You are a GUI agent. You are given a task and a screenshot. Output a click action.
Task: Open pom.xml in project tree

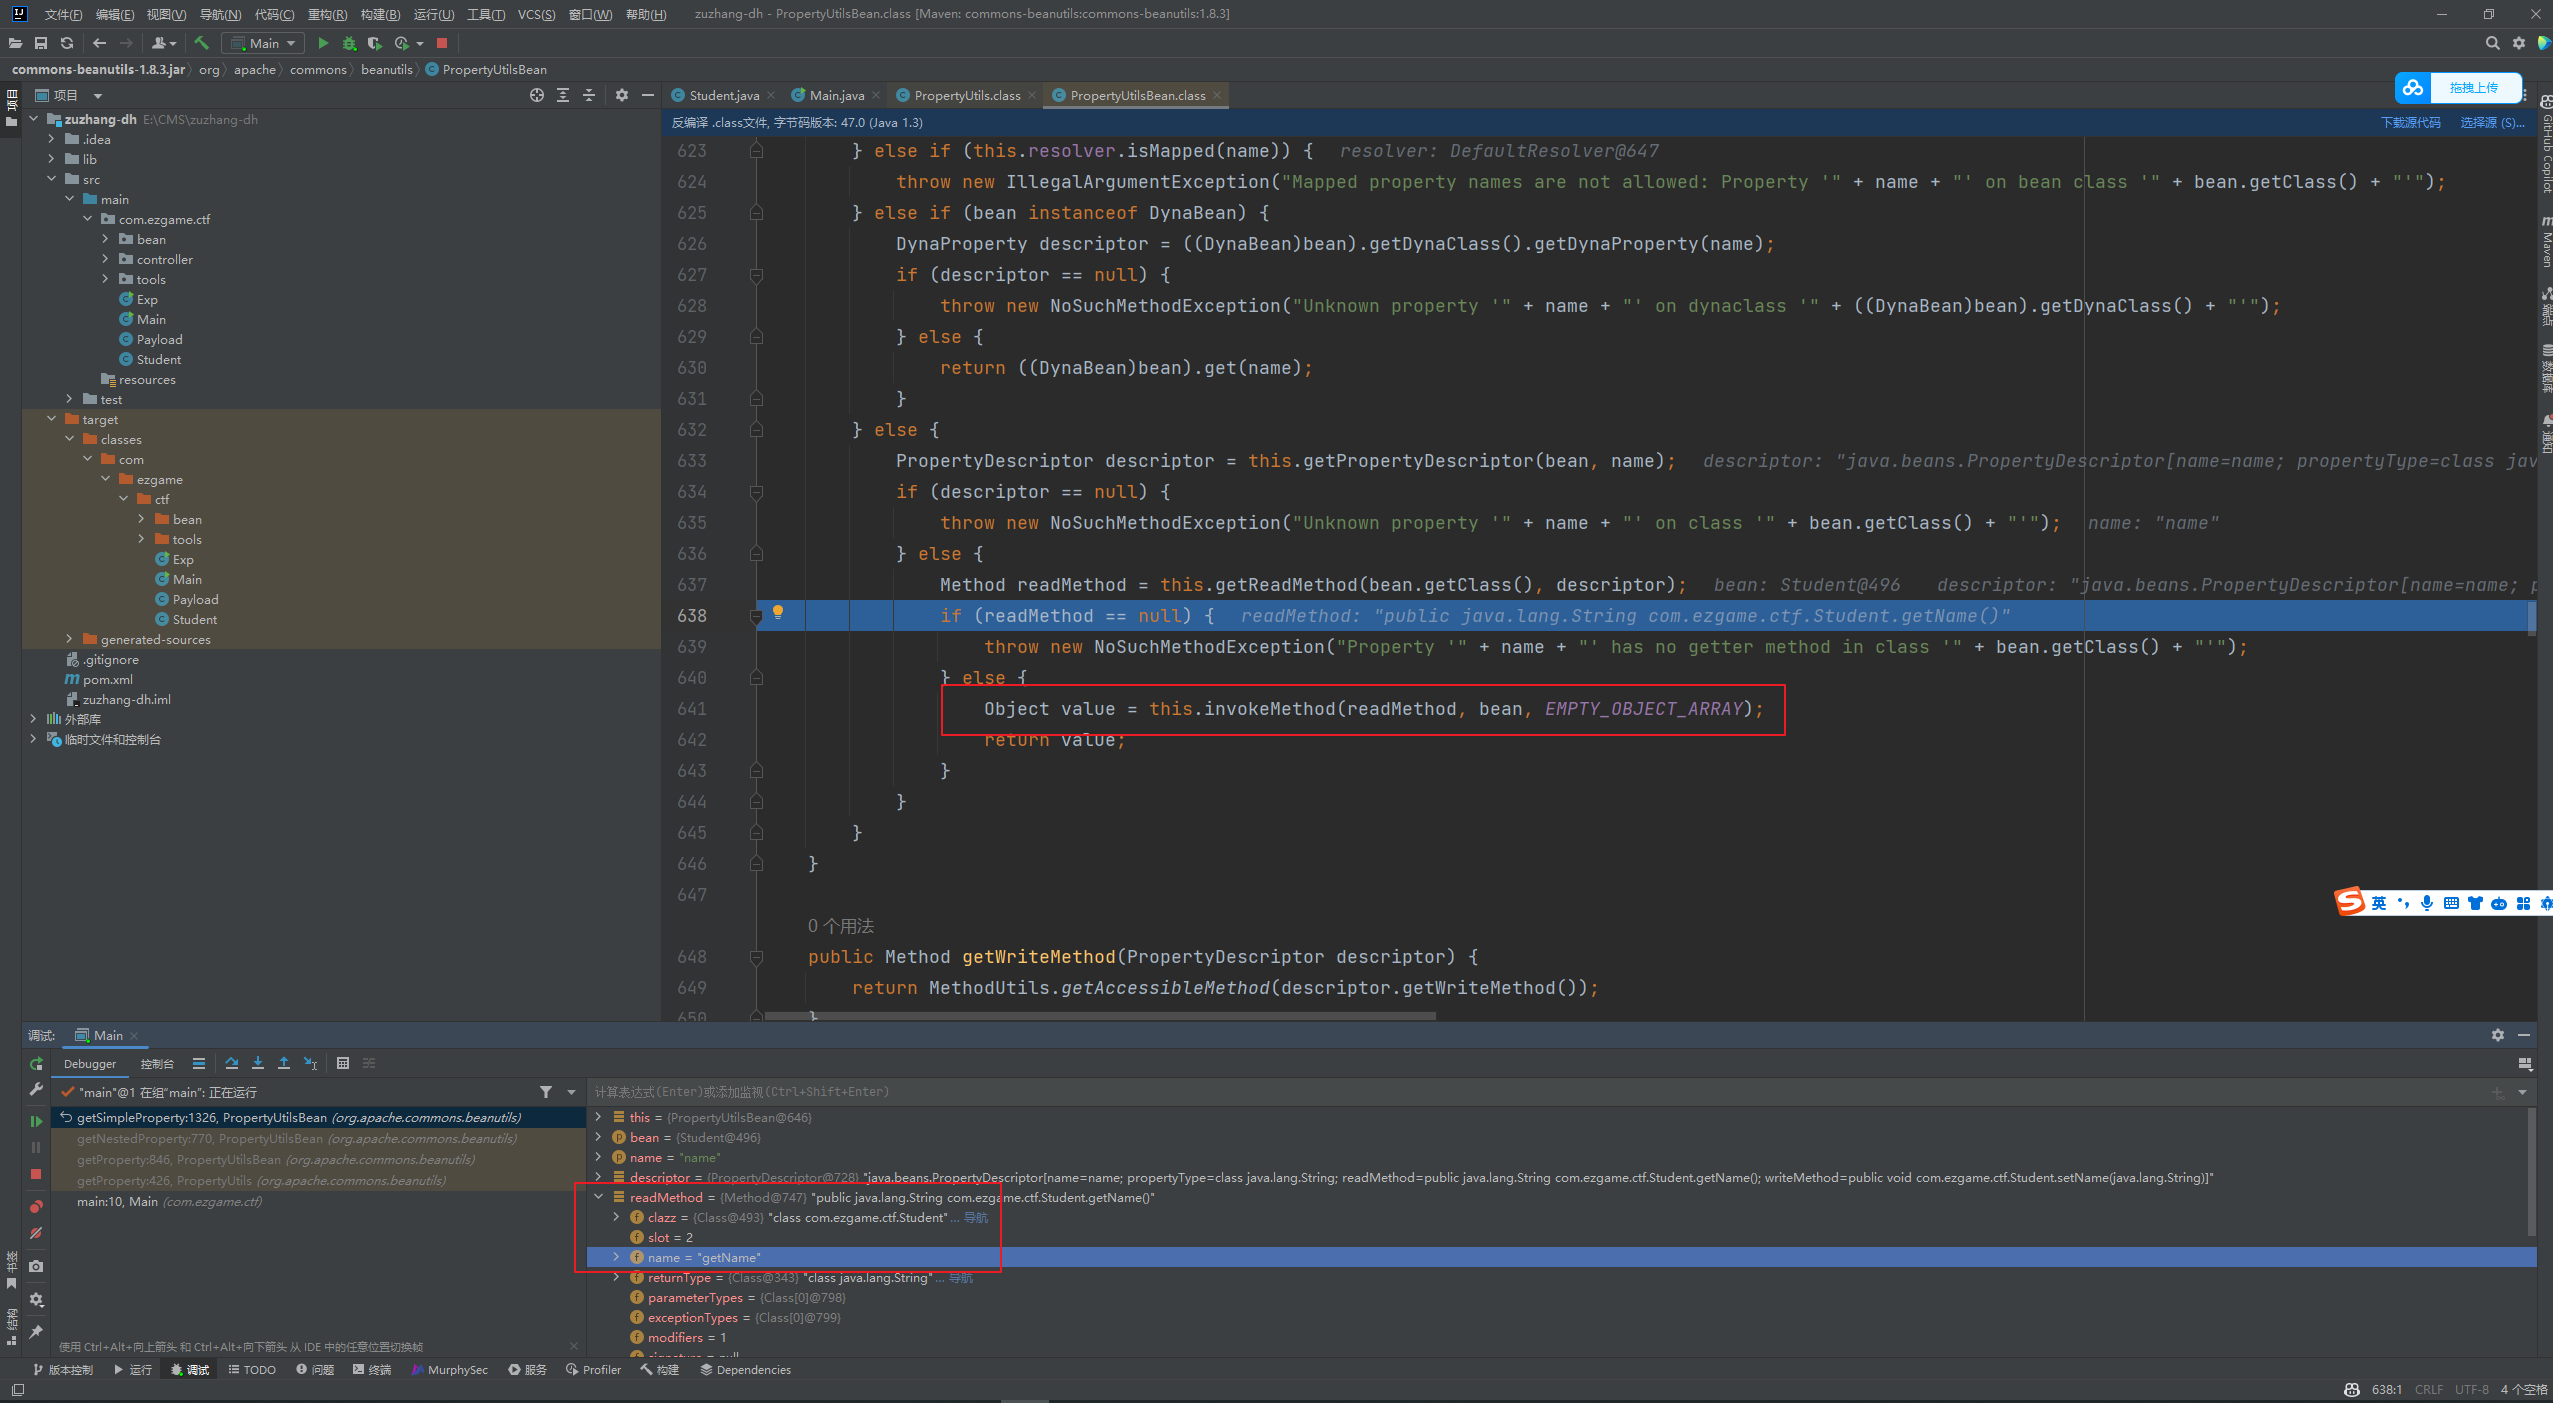(x=107, y=679)
